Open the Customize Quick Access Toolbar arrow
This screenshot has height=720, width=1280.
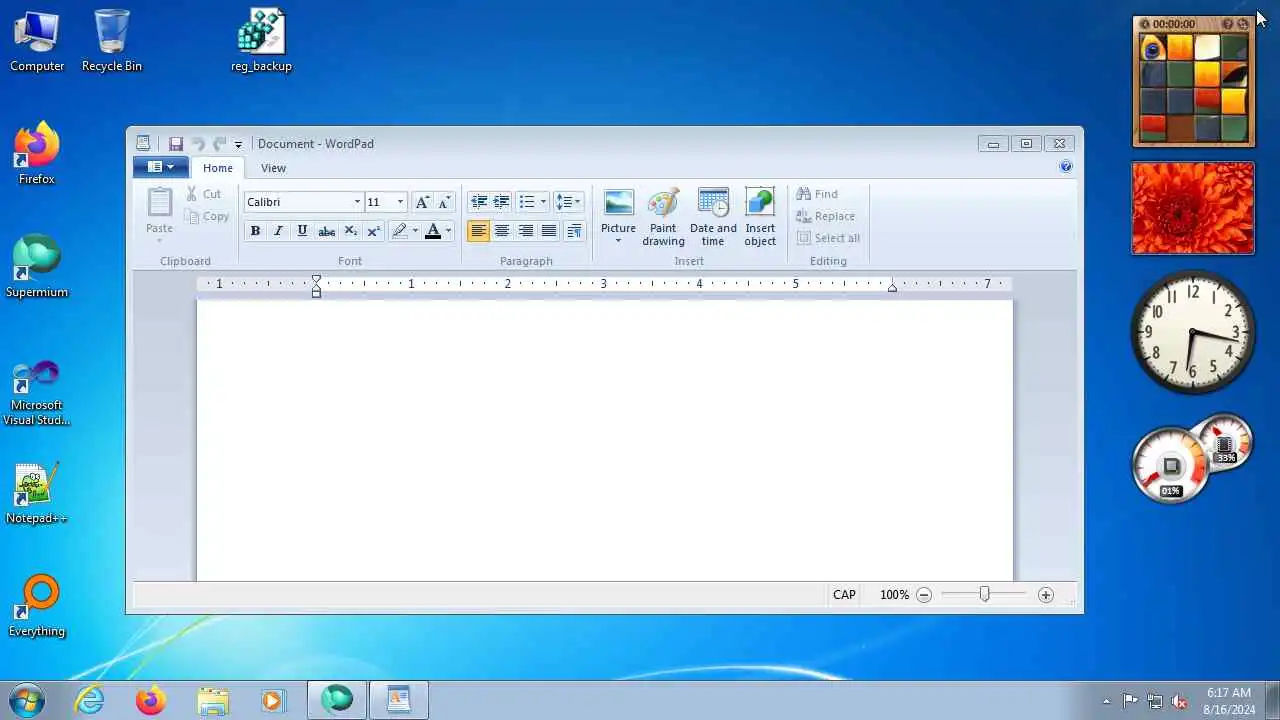pos(238,145)
